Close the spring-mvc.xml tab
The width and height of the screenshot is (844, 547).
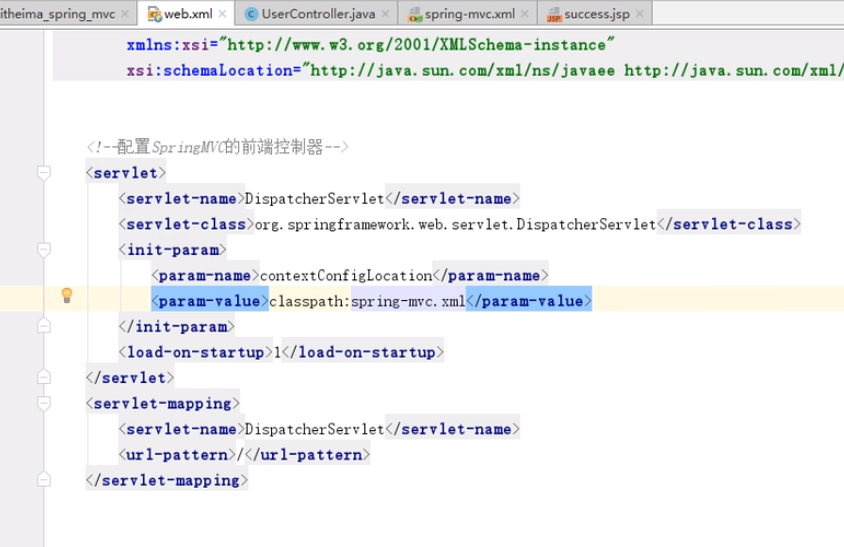point(525,14)
